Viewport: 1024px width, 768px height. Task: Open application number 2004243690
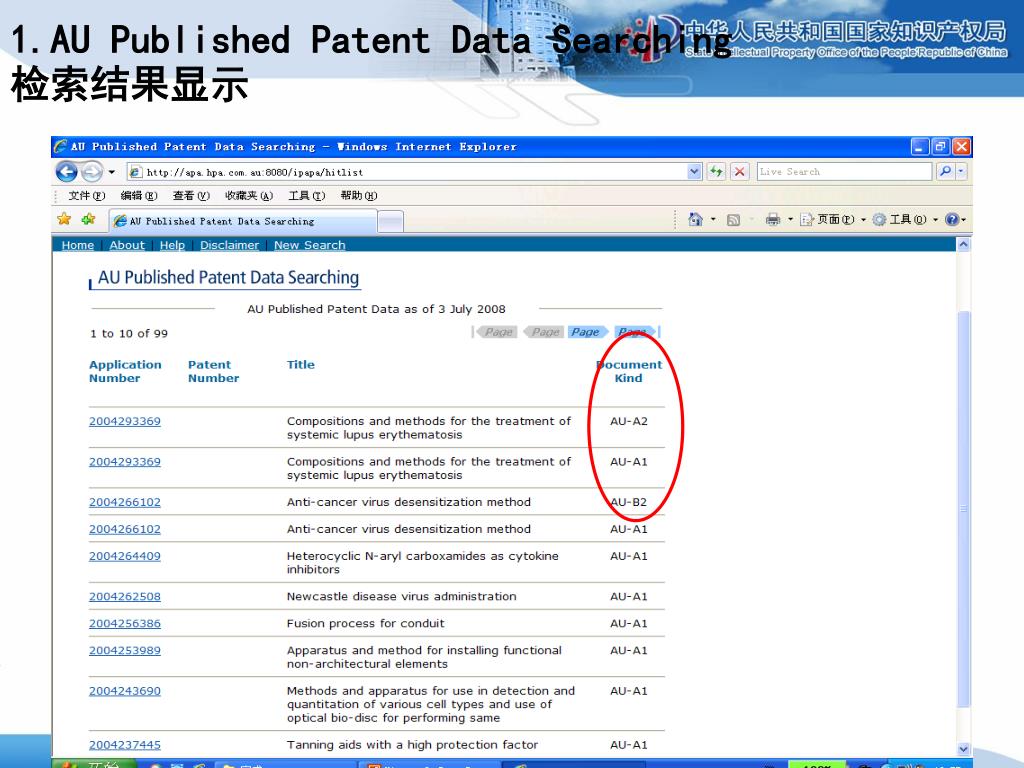(x=125, y=691)
